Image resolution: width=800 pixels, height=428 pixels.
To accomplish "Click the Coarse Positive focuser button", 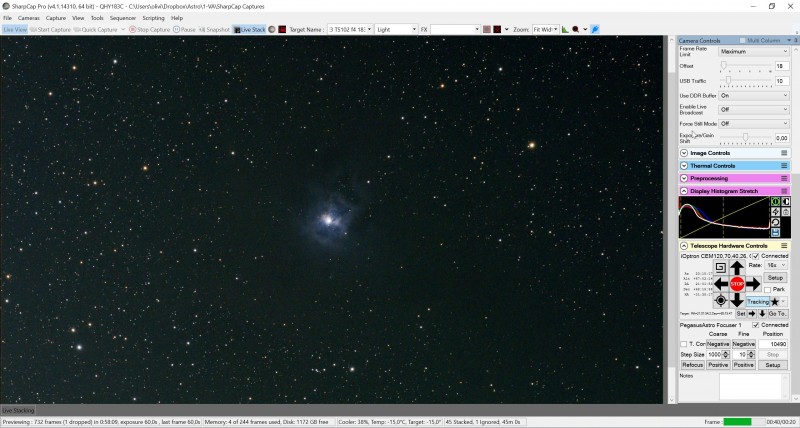I will pos(718,365).
